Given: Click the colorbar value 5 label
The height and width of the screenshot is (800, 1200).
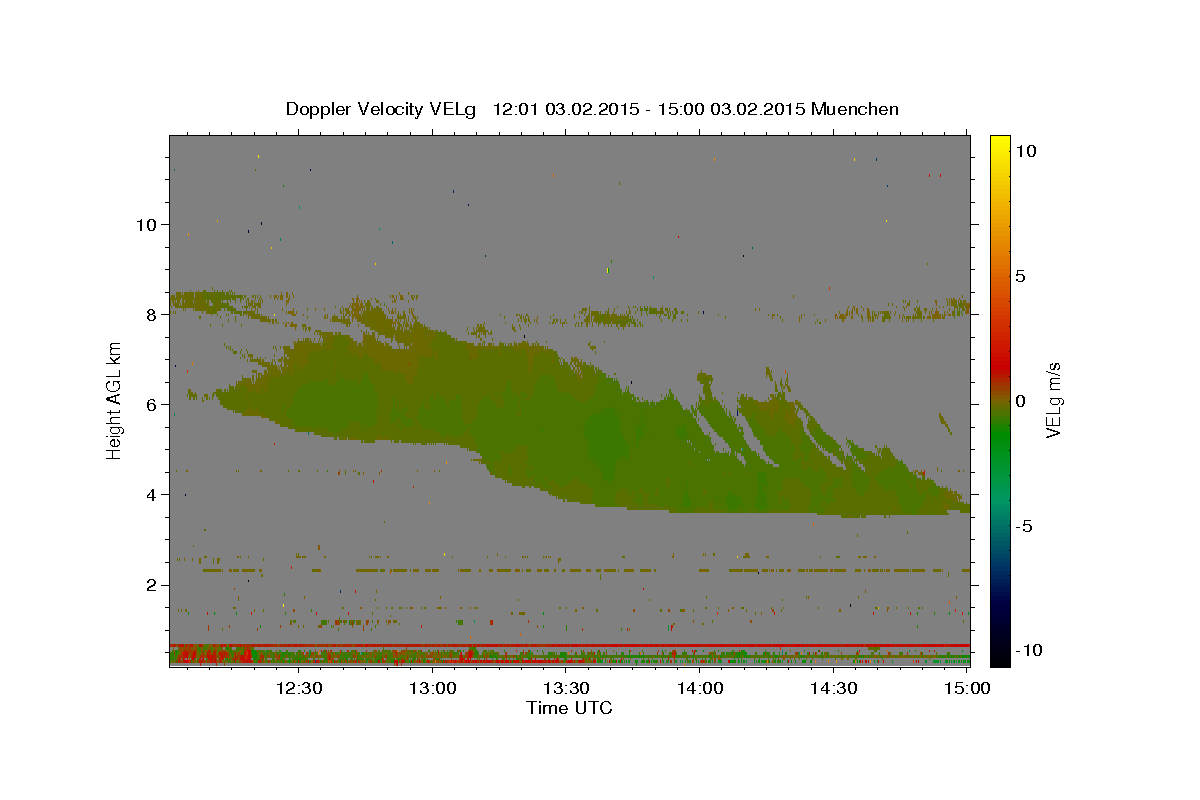Looking at the screenshot, I should pos(1020,276).
